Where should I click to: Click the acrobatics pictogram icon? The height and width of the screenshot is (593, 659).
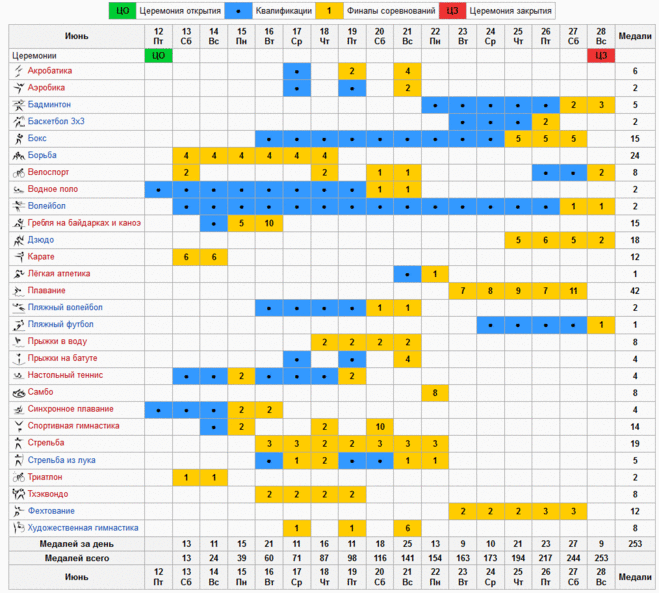point(18,72)
